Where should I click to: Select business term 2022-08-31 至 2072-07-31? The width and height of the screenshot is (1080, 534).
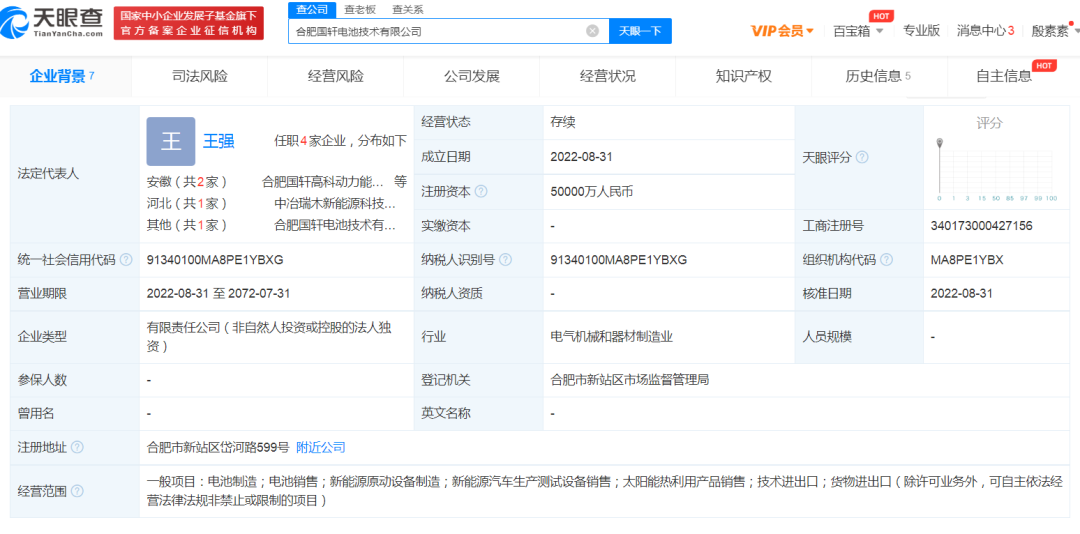pos(218,294)
